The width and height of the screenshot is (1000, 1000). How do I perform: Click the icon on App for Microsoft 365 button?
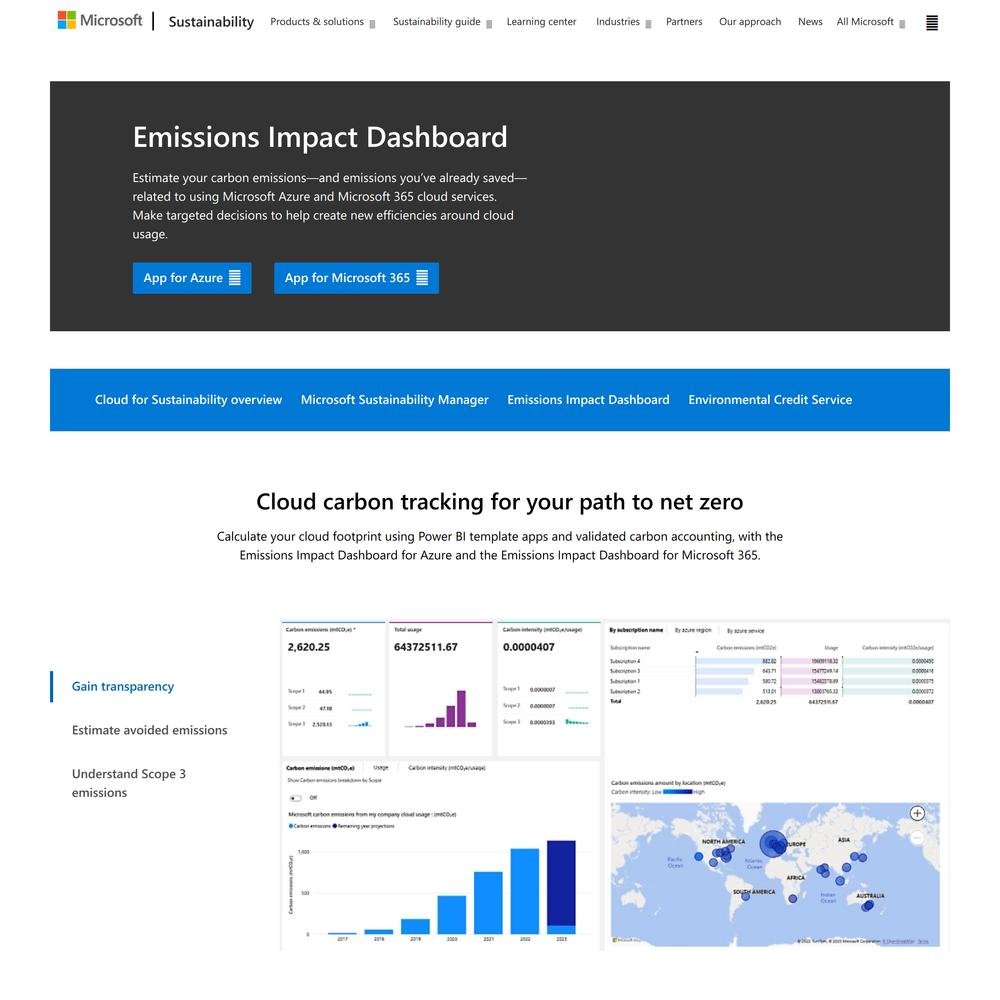[x=422, y=277]
